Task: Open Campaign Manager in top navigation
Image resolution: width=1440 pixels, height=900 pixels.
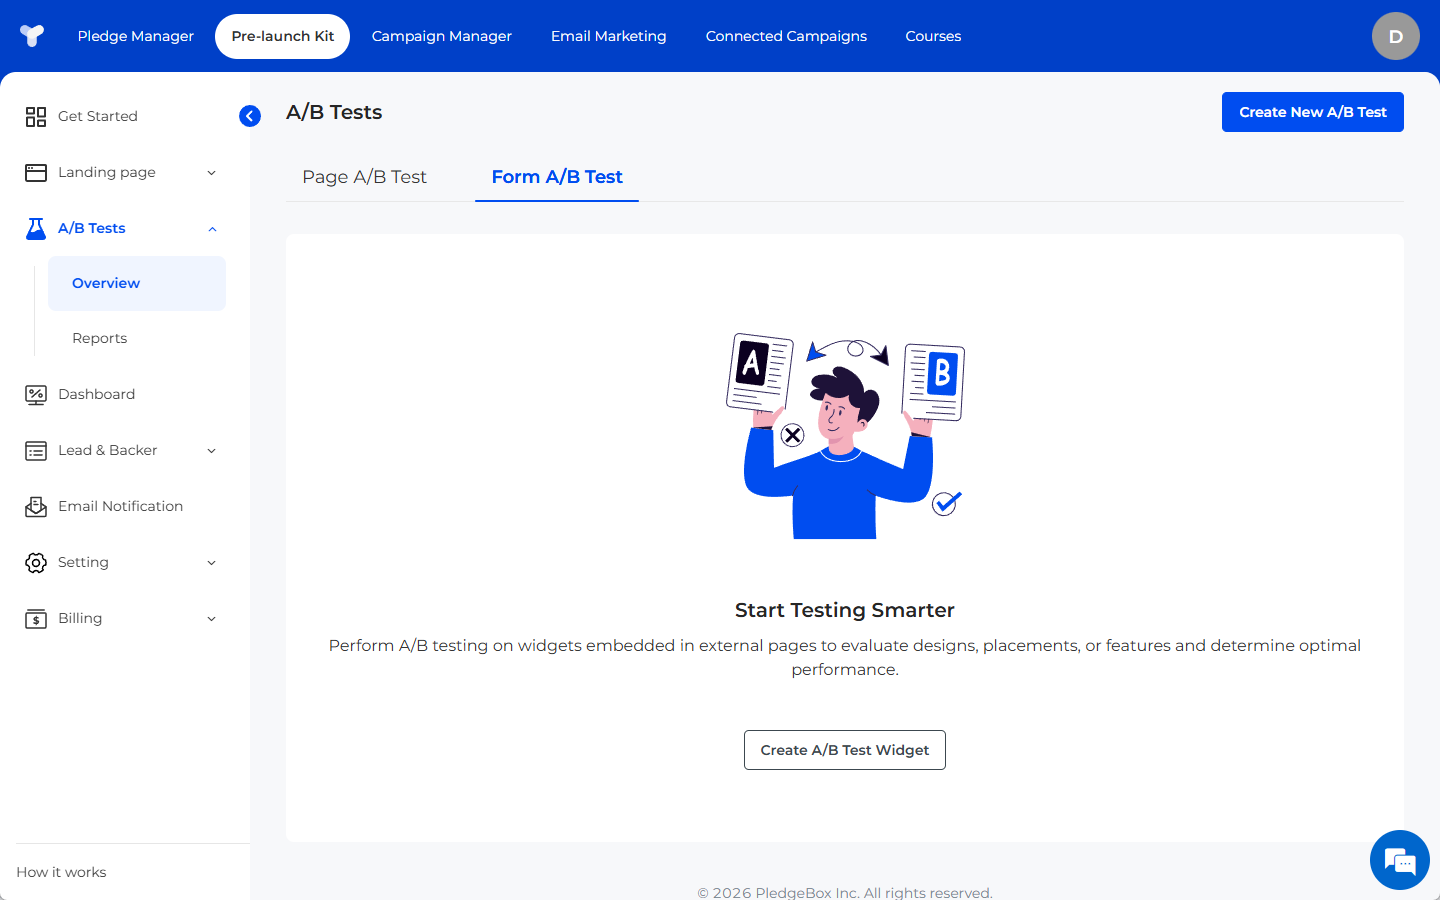Action: (441, 36)
